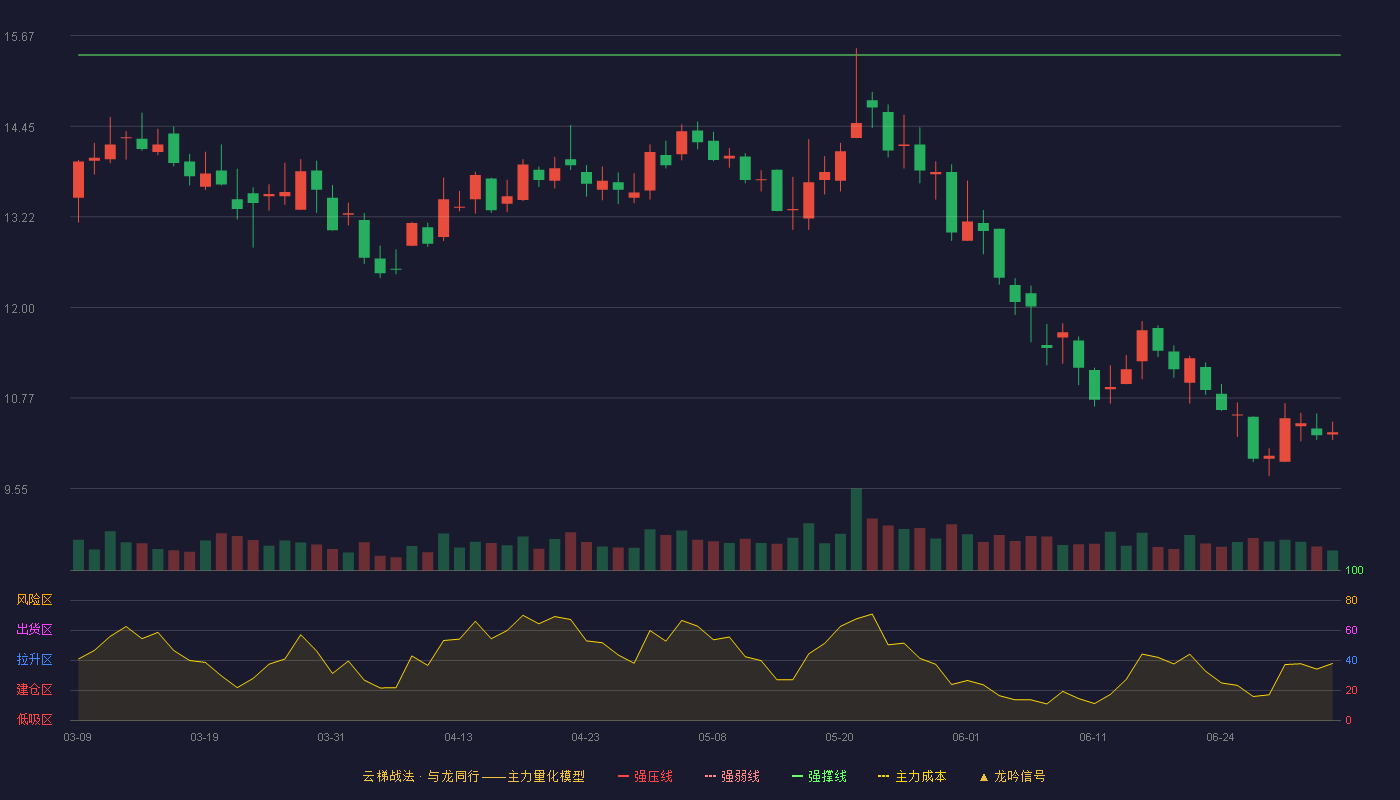
Task: Click the 05-20 date label
Action: pyautogui.click(x=839, y=737)
